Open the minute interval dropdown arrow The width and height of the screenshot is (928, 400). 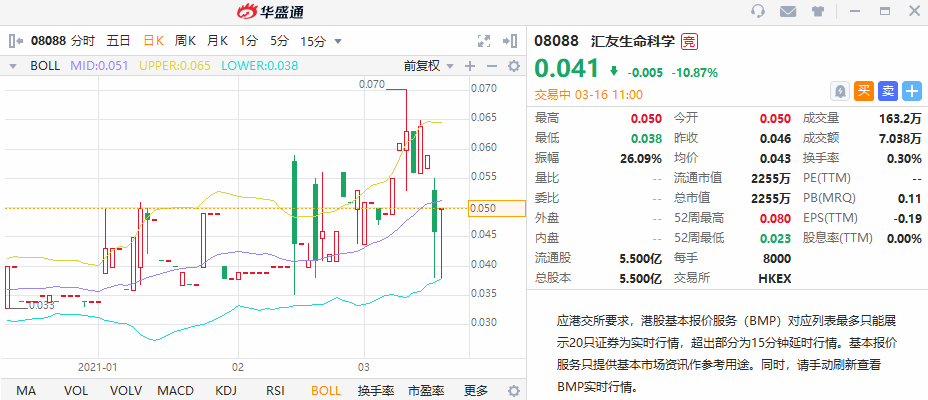pos(338,41)
